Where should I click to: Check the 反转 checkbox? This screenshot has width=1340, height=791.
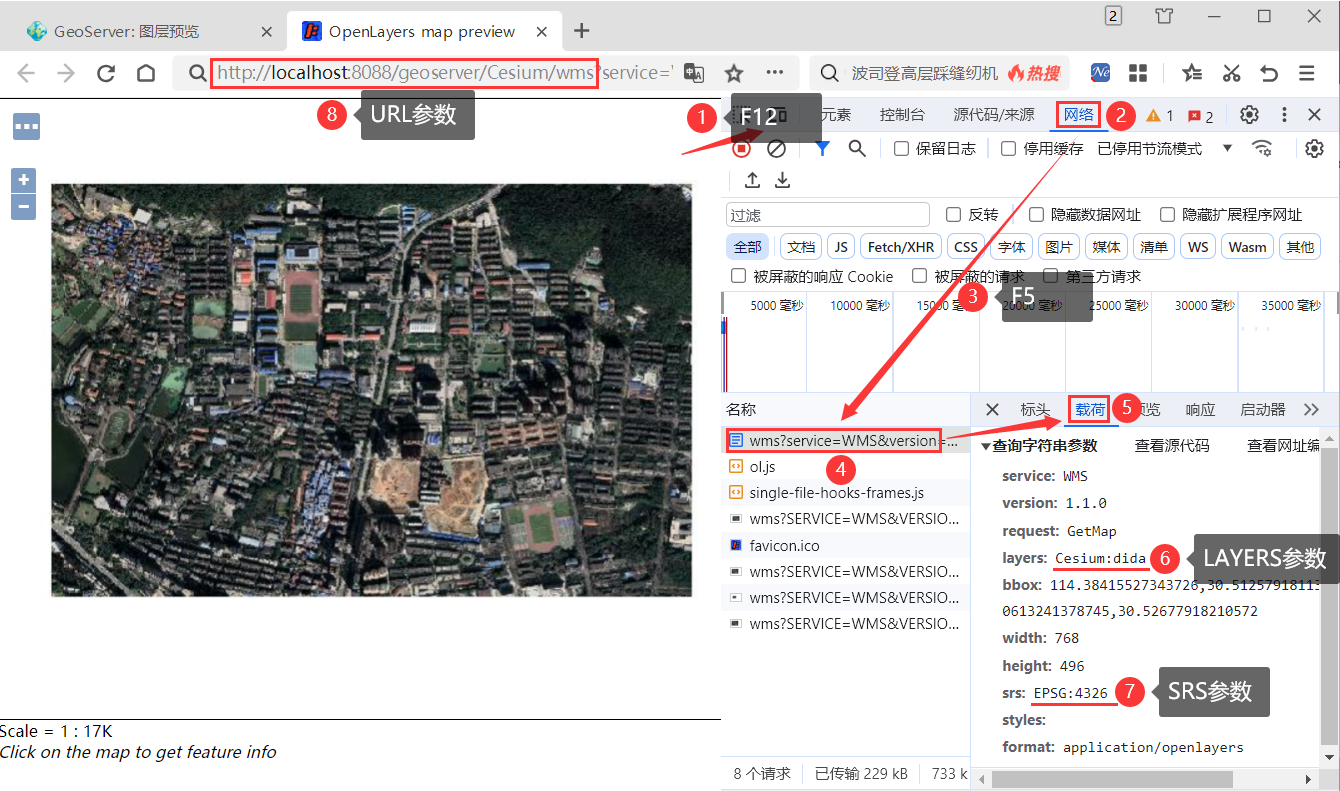(953, 214)
